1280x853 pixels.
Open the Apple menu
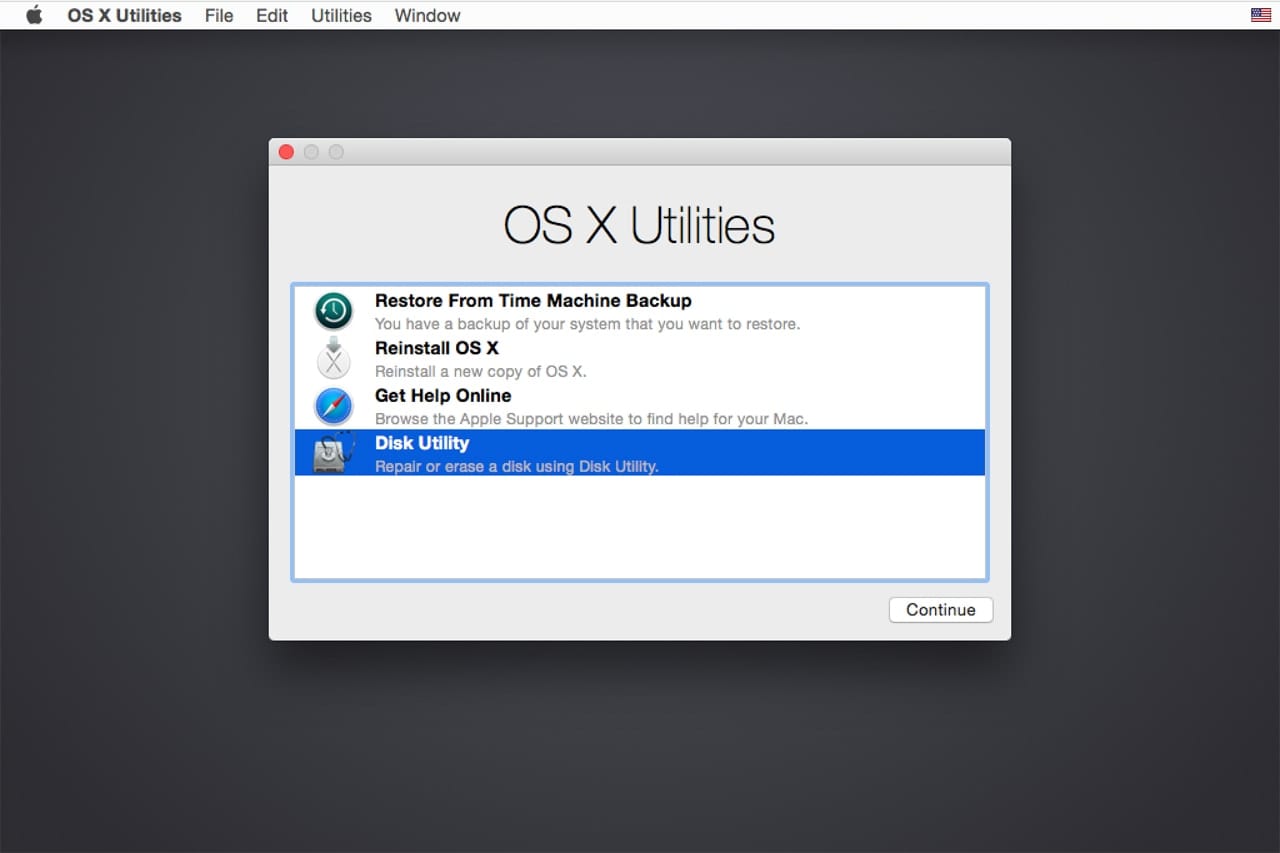tap(34, 15)
